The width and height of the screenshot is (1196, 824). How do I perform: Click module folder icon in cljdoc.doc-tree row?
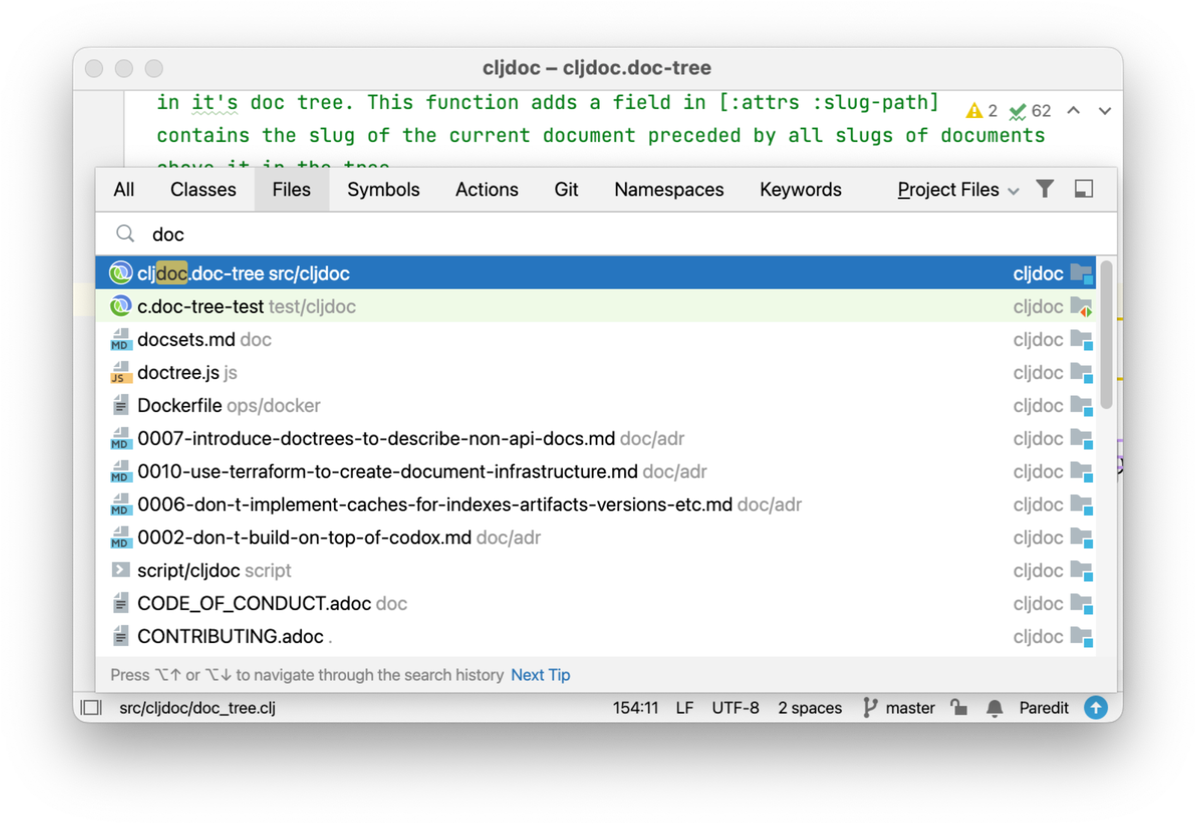pyautogui.click(x=1082, y=273)
